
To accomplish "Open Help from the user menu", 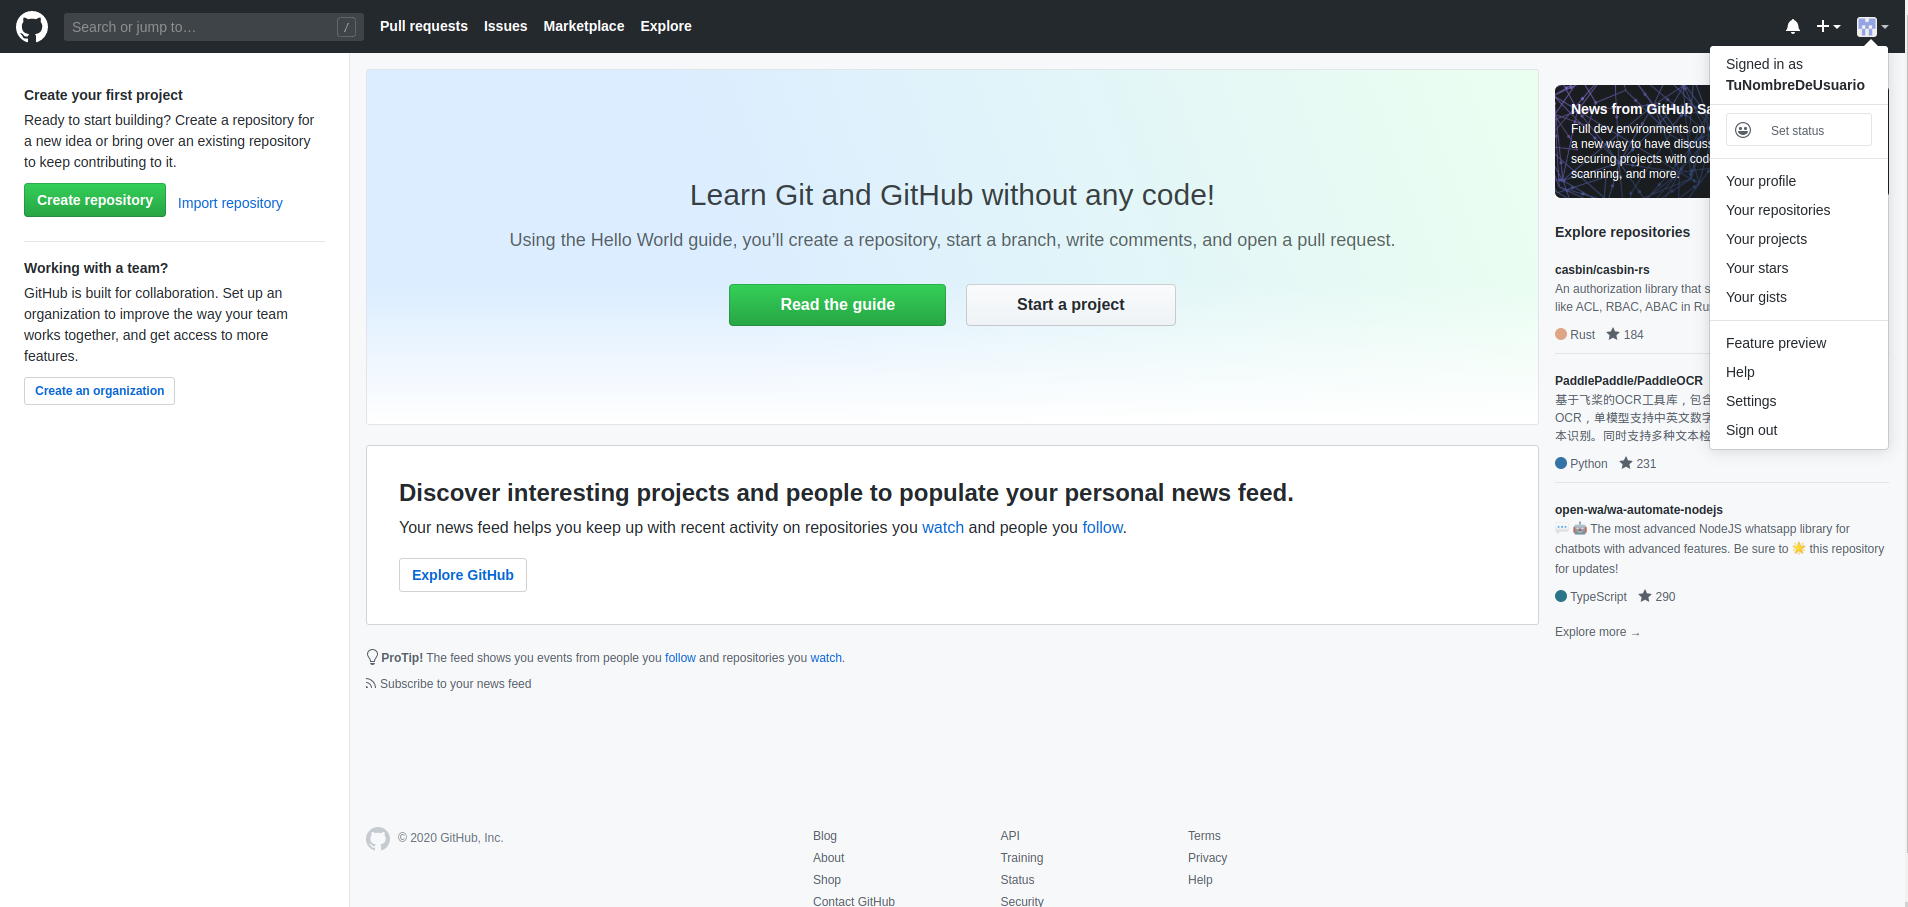I will tap(1799, 372).
